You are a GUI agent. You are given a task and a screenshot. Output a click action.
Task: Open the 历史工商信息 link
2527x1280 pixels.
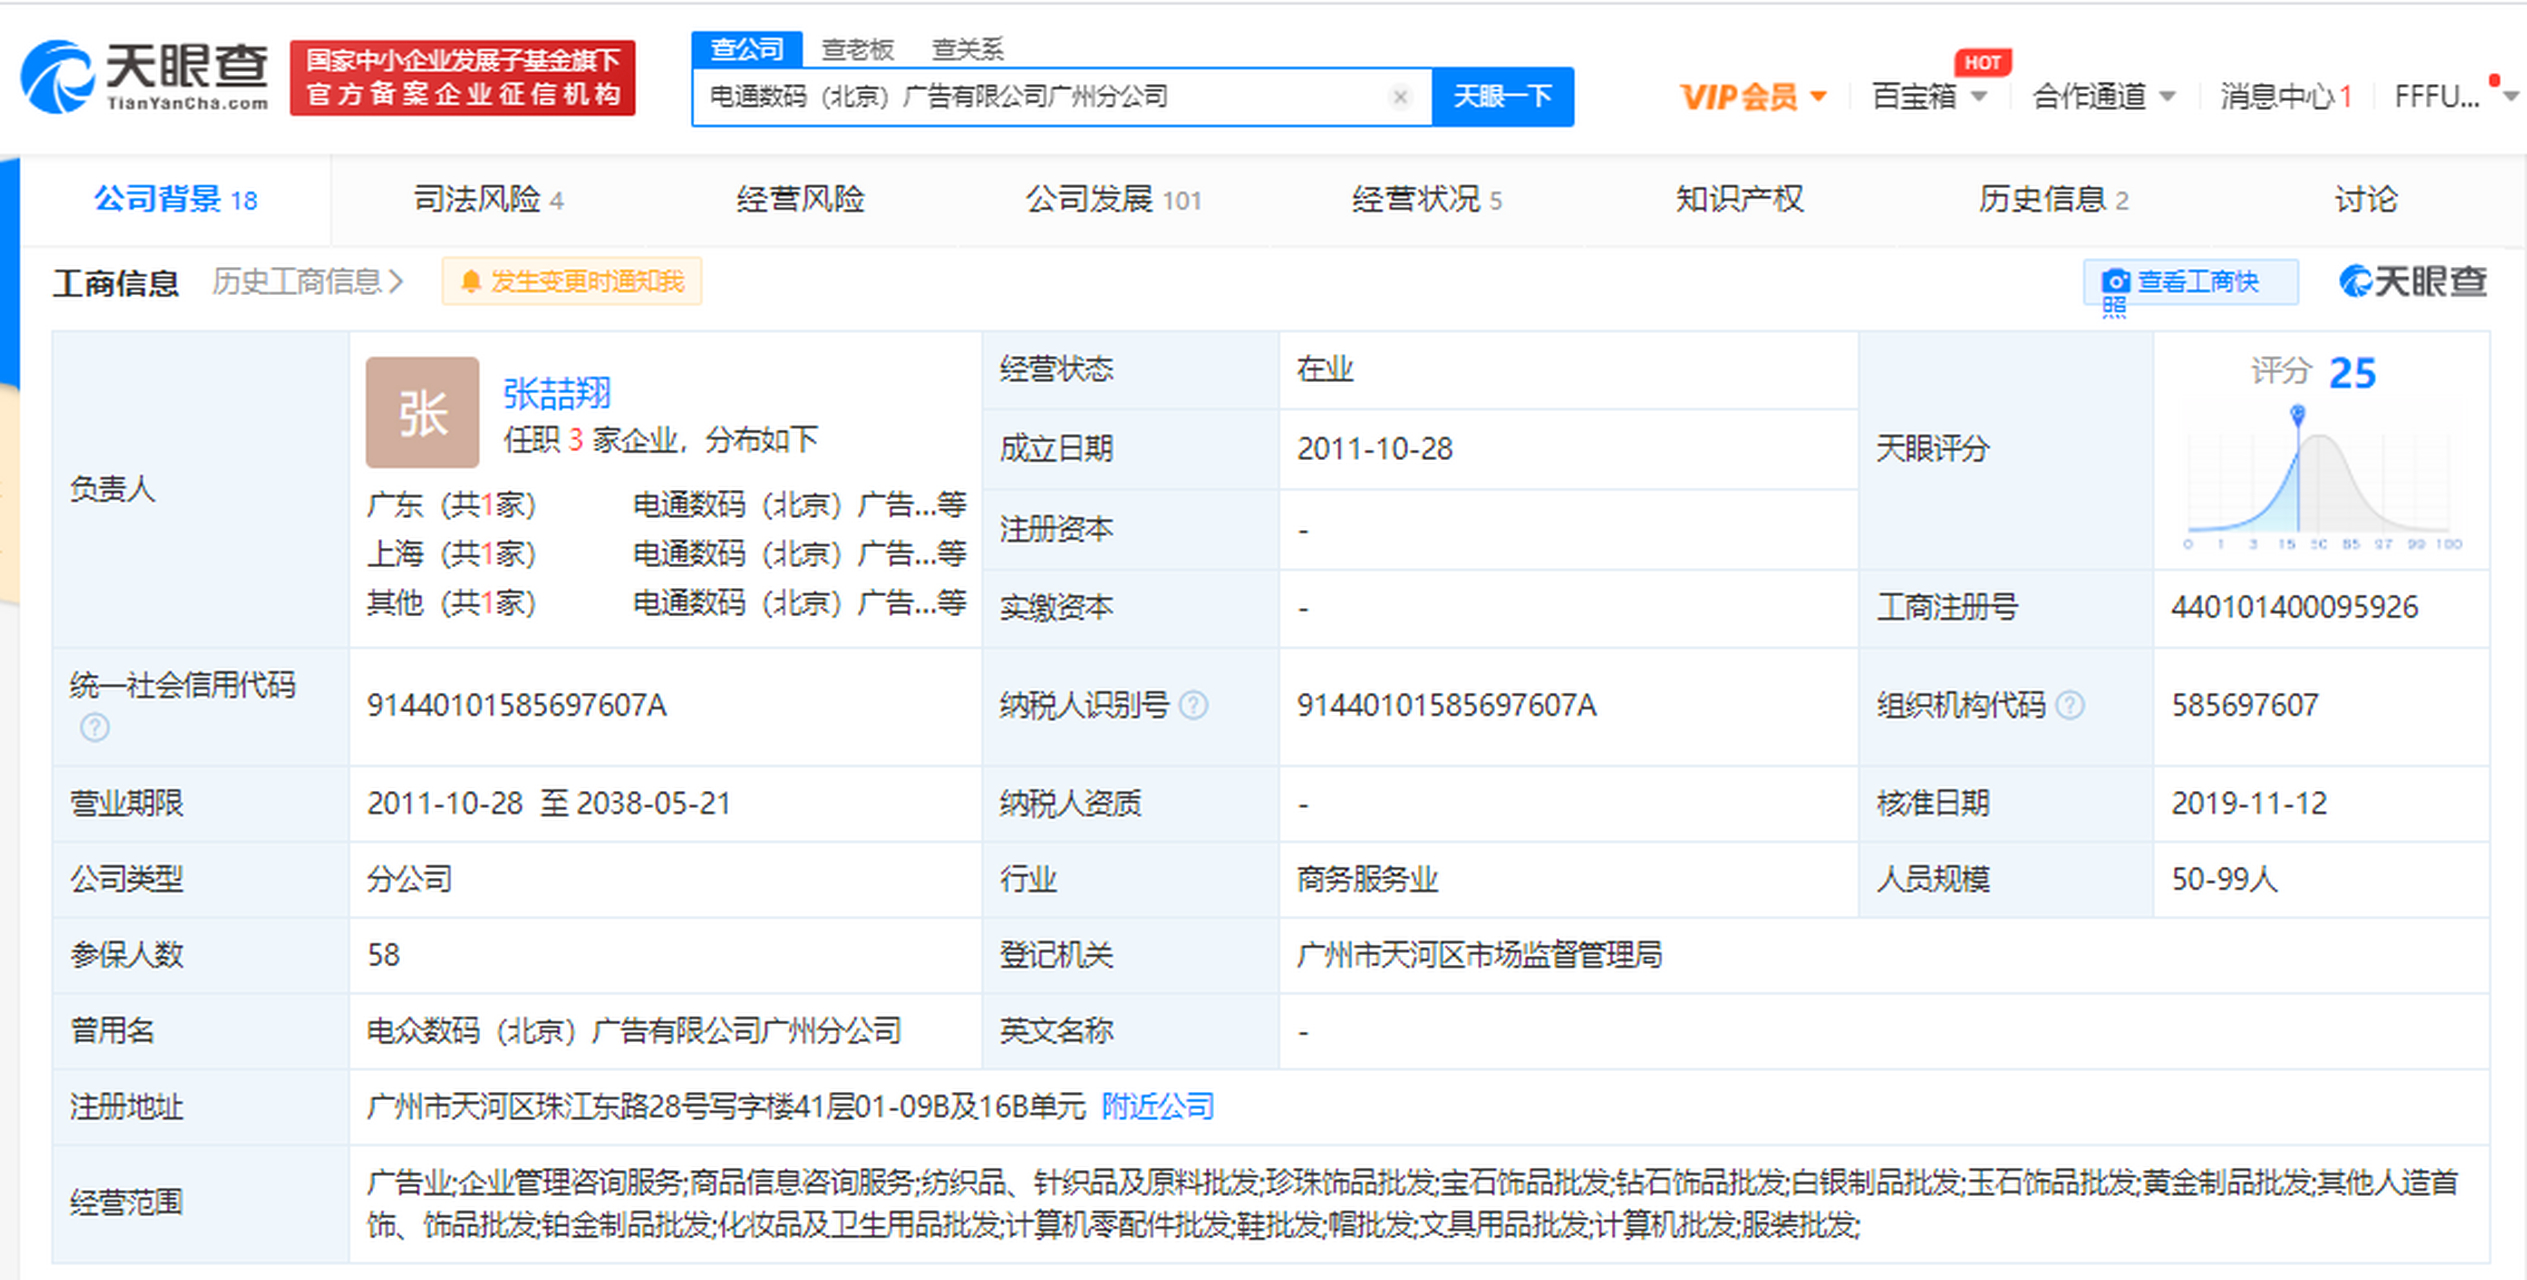click(x=308, y=282)
